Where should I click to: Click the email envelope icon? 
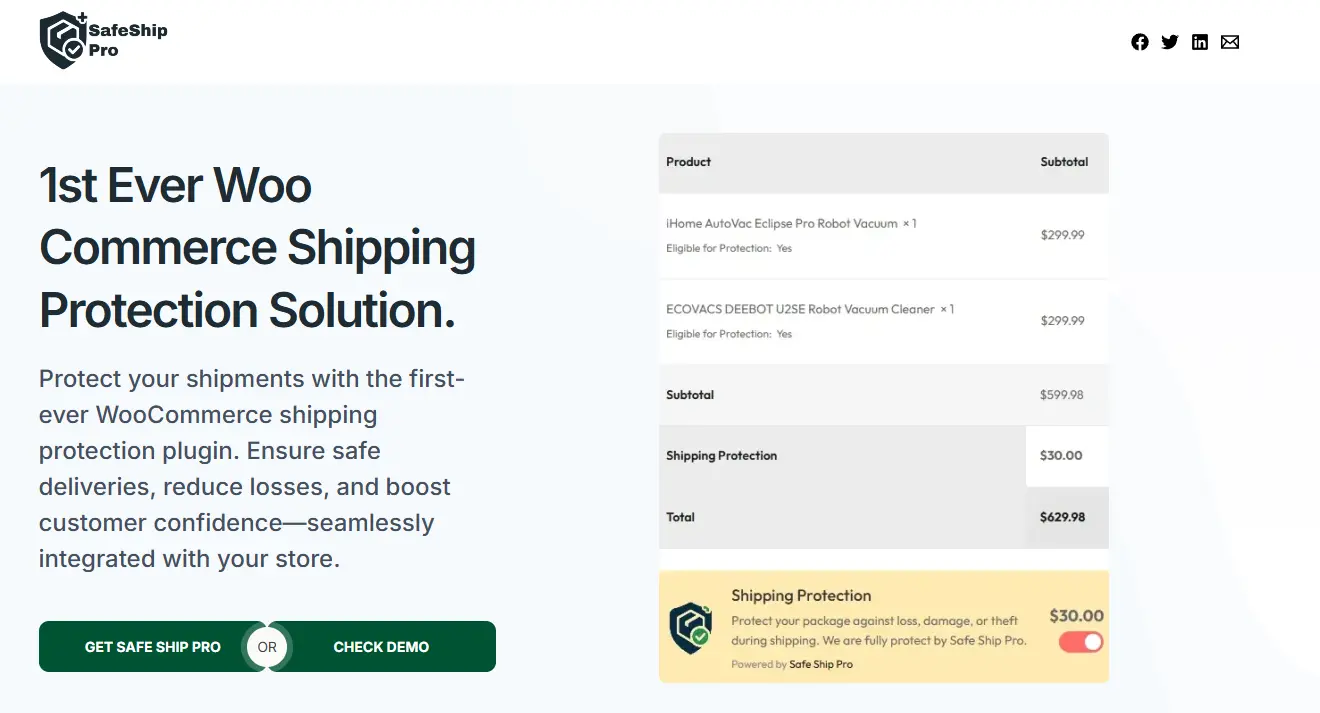coord(1230,42)
